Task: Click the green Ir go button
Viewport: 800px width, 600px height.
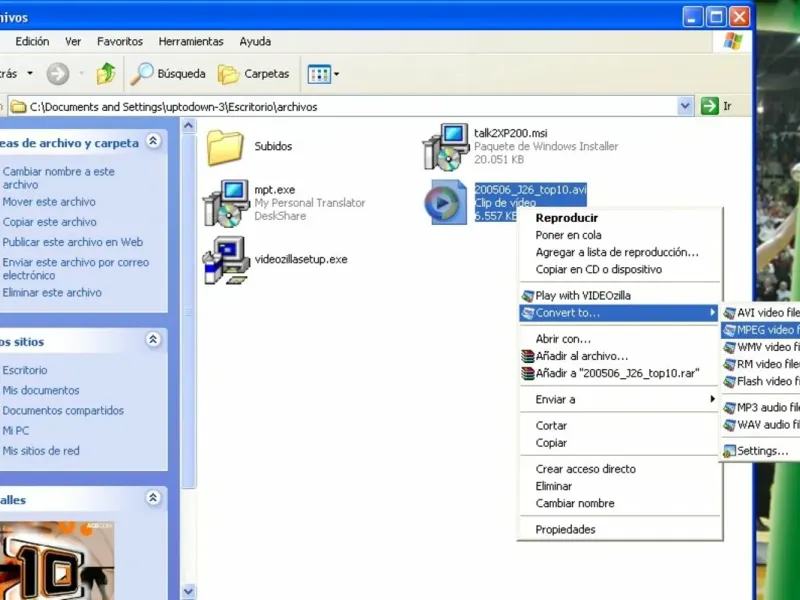Action: click(717, 106)
